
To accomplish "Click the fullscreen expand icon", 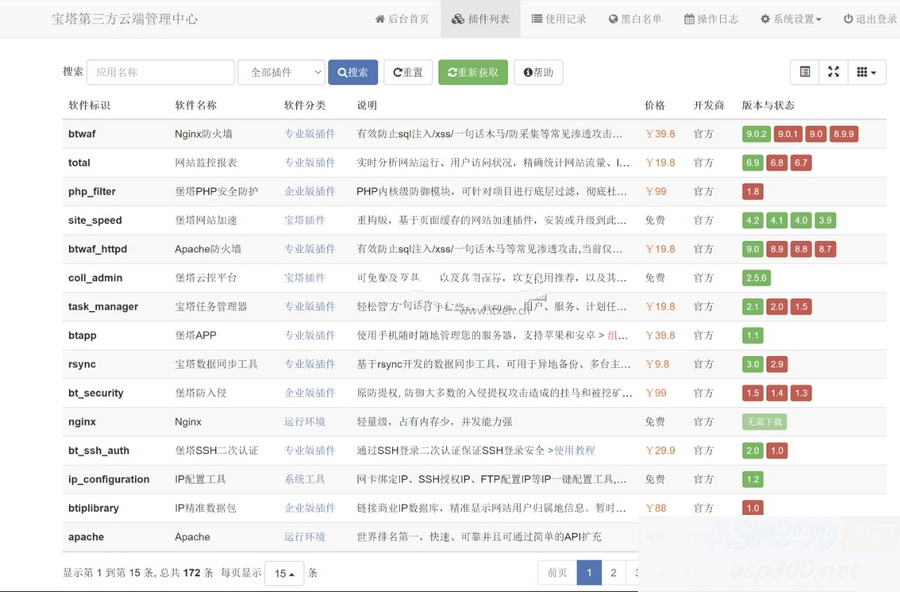I will [834, 72].
